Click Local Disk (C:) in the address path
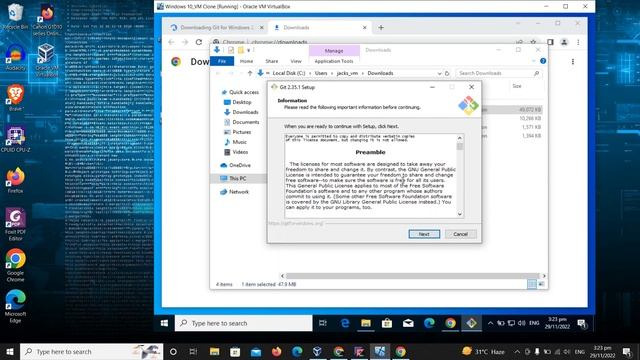 coord(289,73)
